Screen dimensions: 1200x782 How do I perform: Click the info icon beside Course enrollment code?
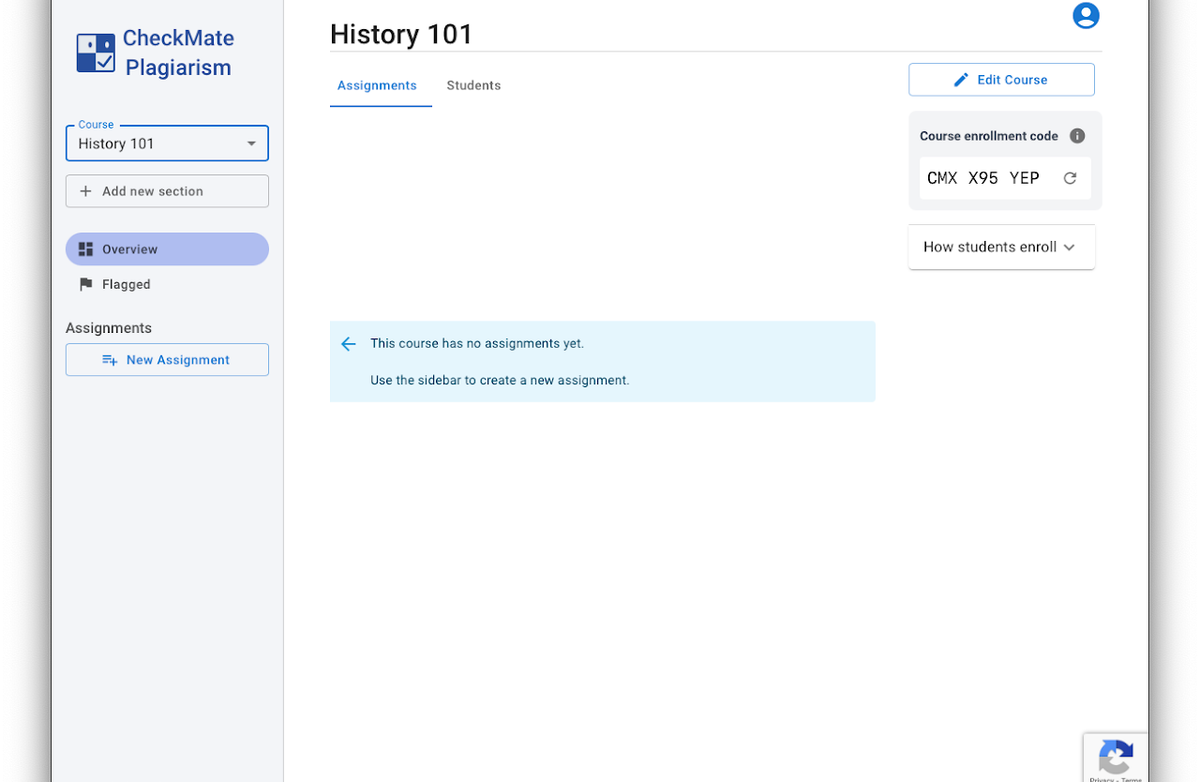click(1077, 136)
